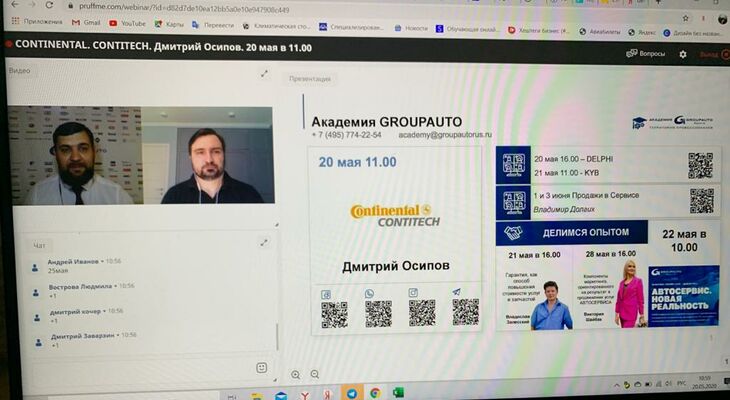Viewport: 730px width, 400px height.
Task: Click the Telegram plane icon on the slide
Action: click(x=457, y=292)
